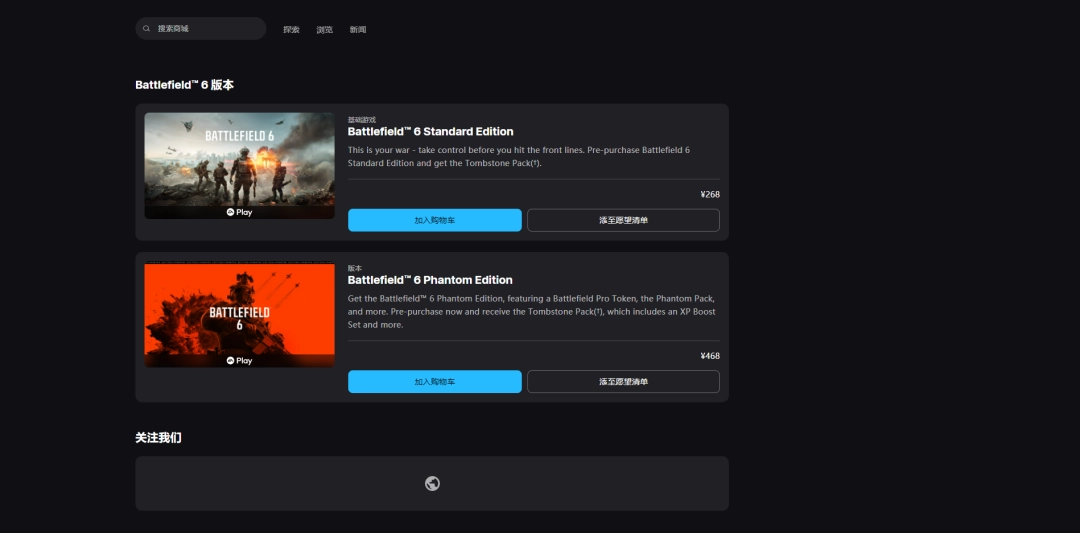Add Standard Edition to wishlist via 添至愿望清单
Viewport: 1080px width, 533px height.
pos(623,220)
